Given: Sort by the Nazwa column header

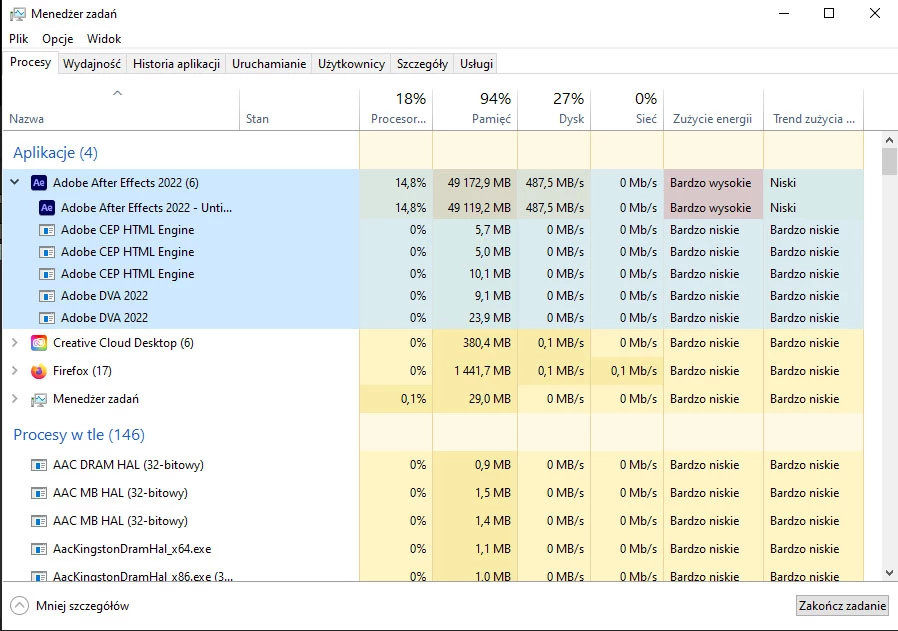Looking at the screenshot, I should (121, 110).
